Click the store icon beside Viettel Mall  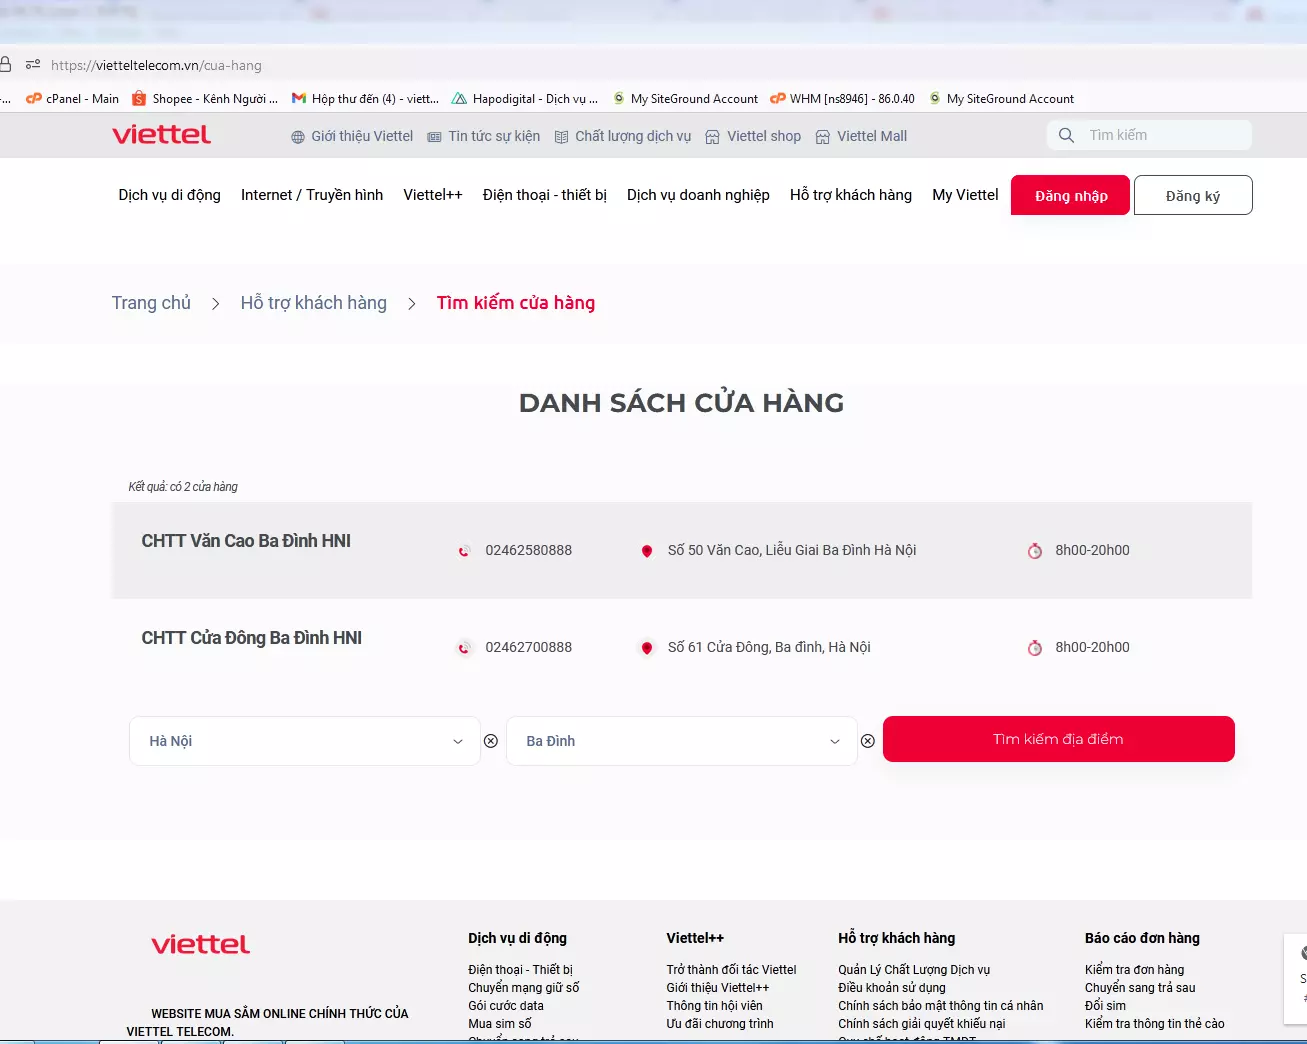822,137
